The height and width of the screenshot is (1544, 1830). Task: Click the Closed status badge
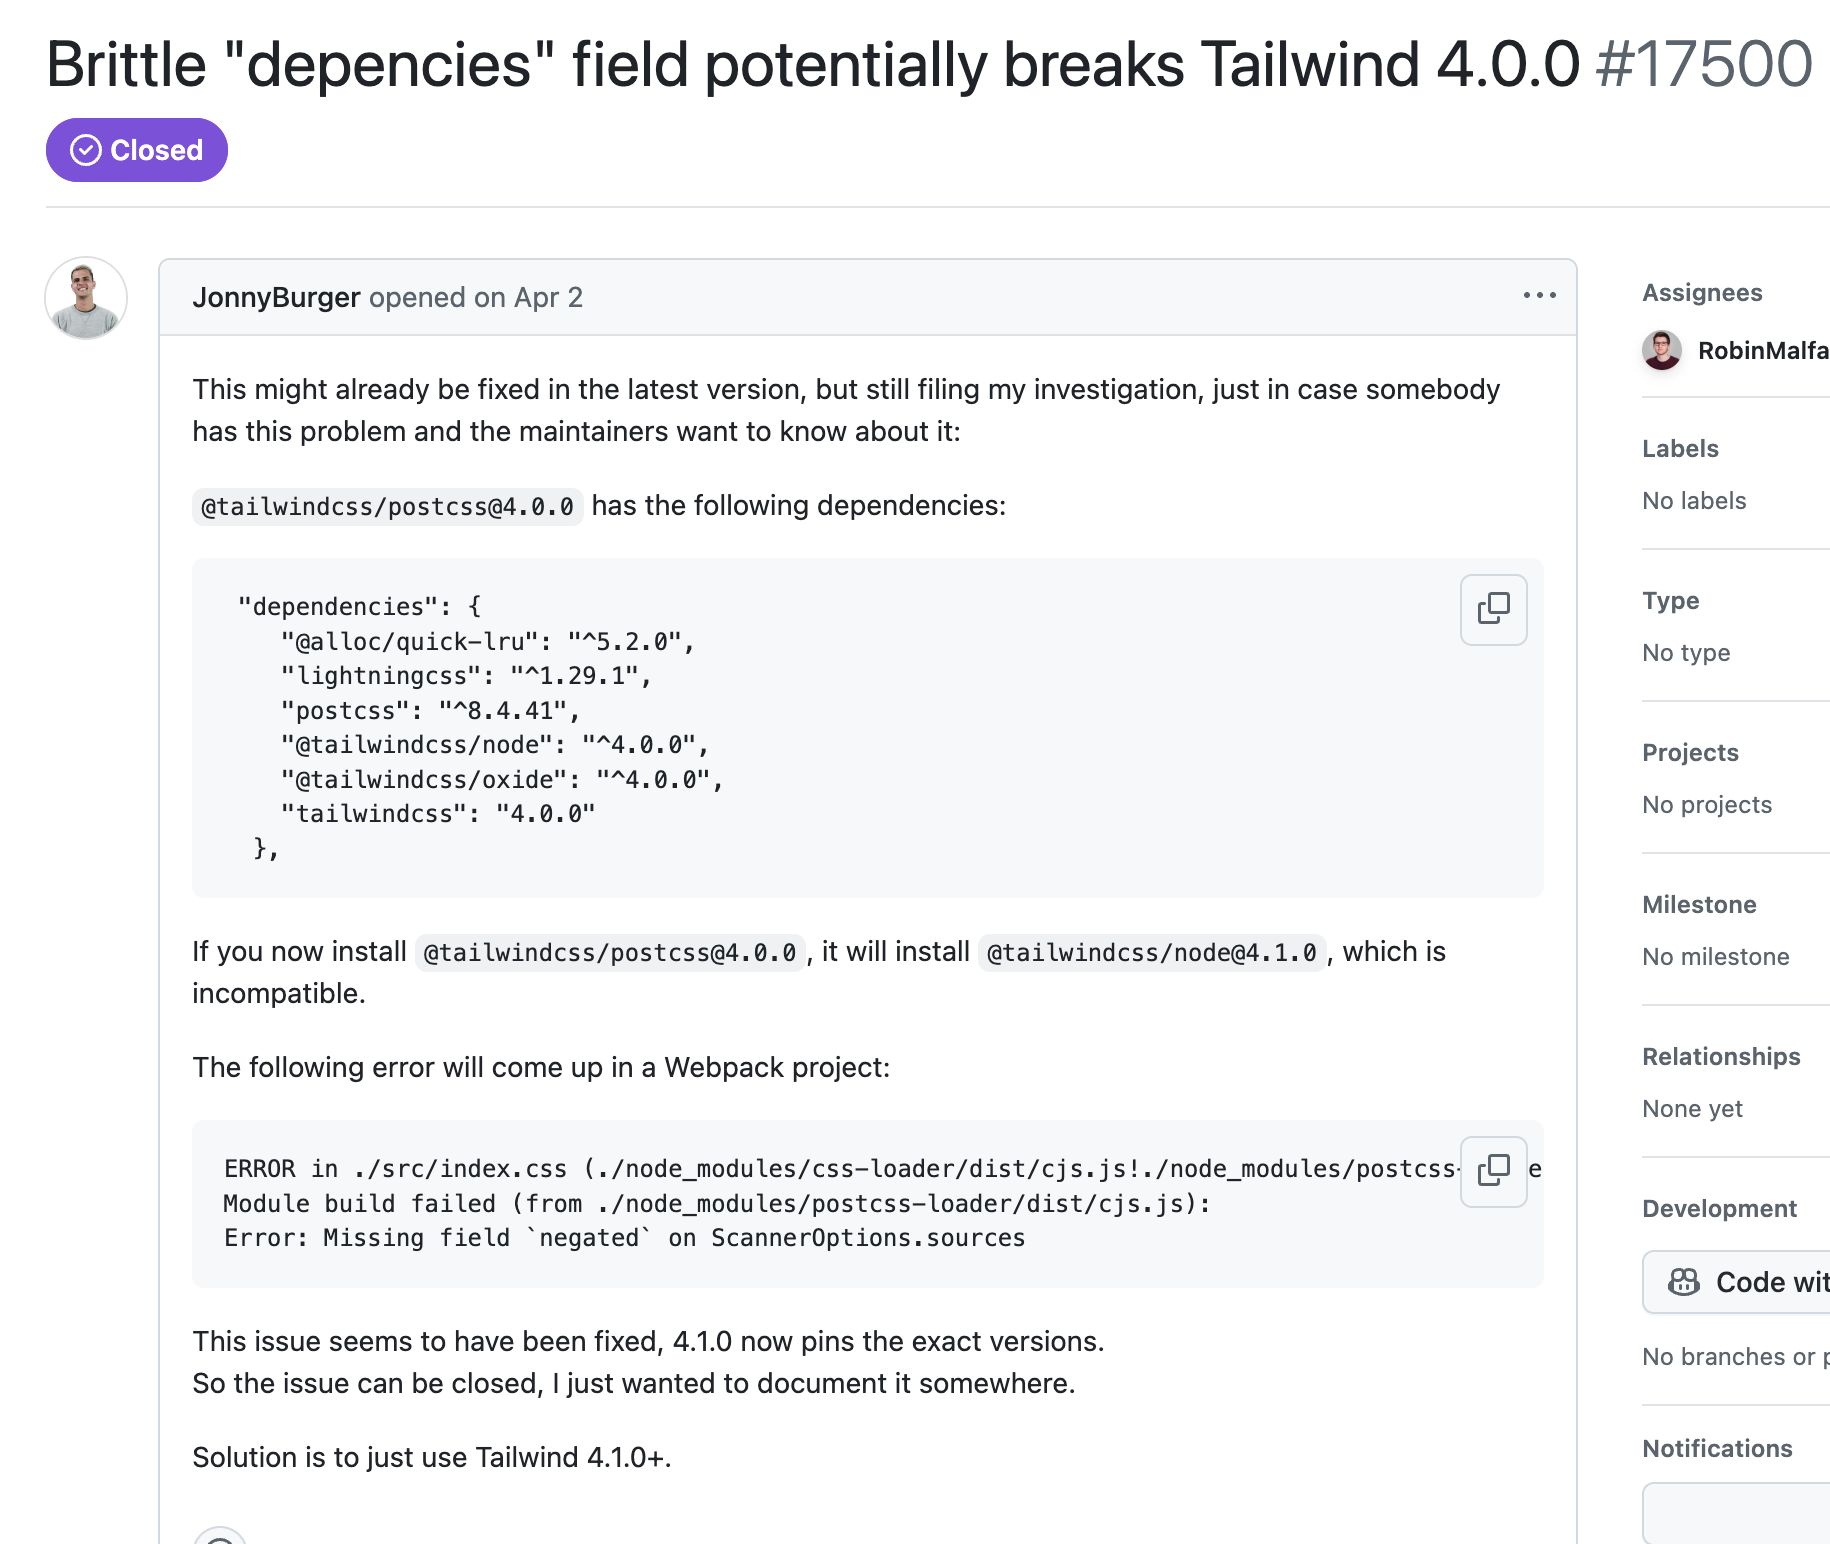coord(137,150)
